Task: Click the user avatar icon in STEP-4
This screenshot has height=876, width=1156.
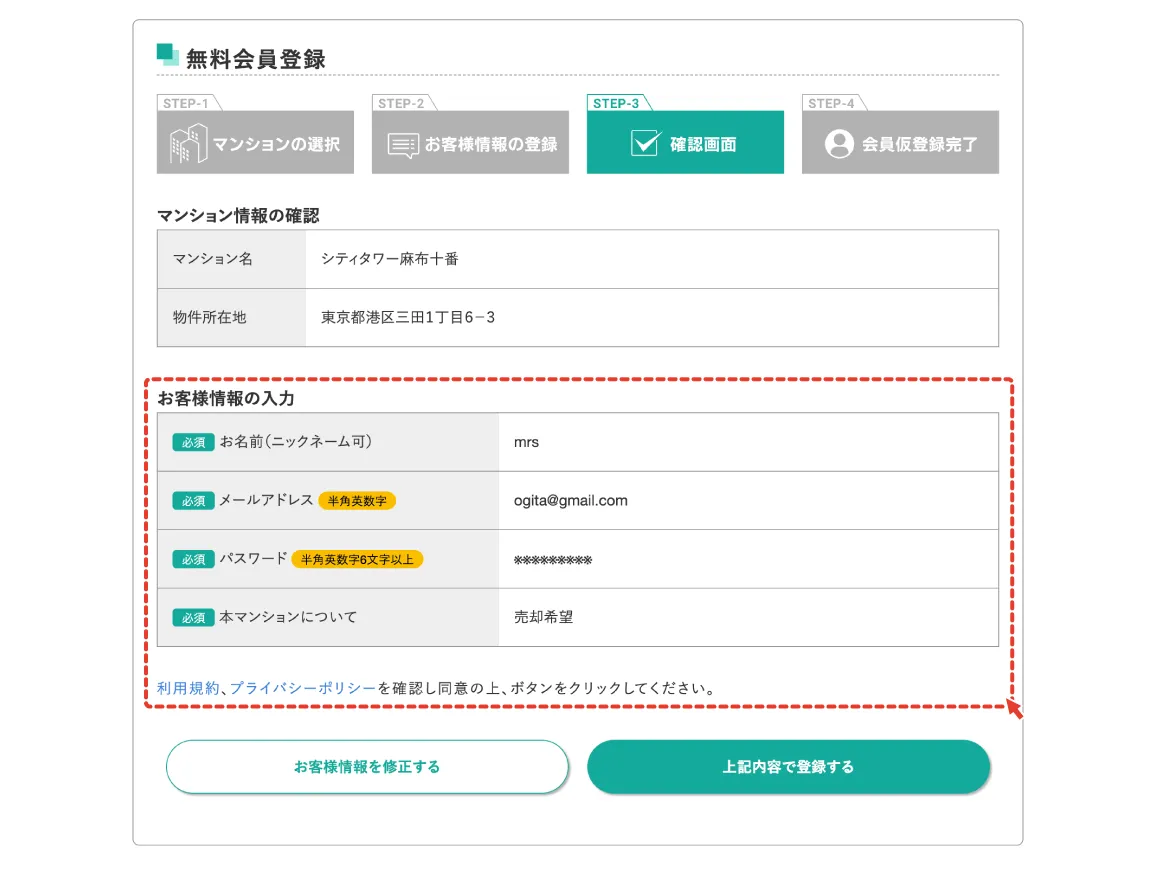Action: click(839, 144)
